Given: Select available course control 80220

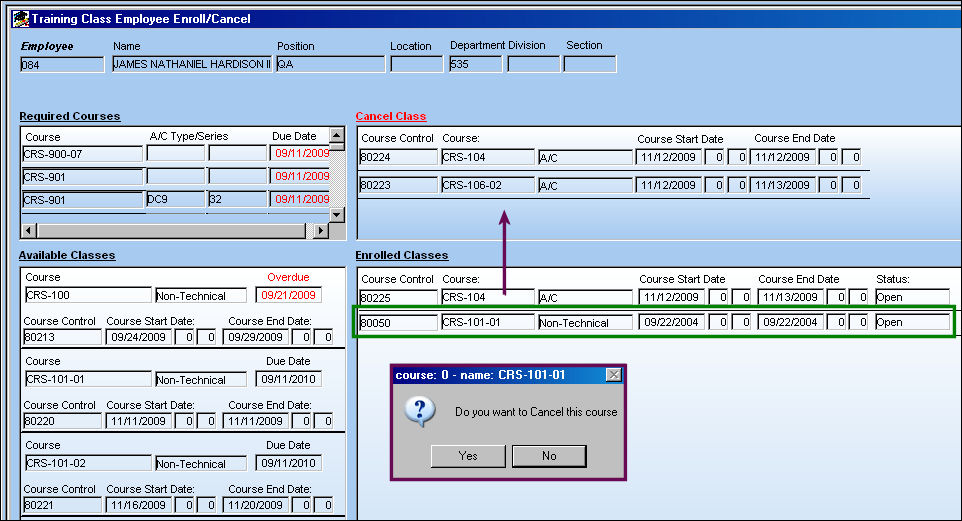Looking at the screenshot, I should (63, 421).
